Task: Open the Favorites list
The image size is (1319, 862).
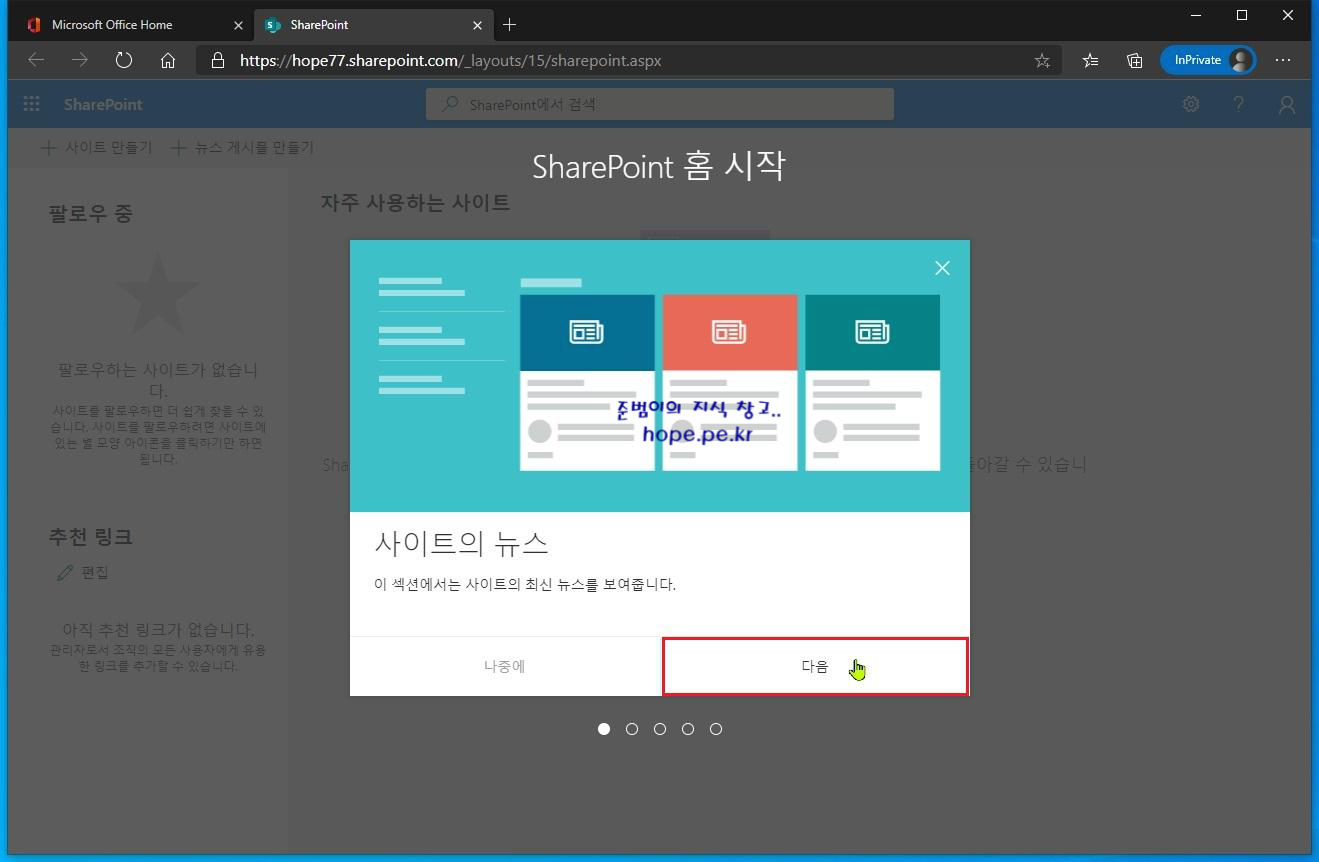Action: [x=1091, y=60]
